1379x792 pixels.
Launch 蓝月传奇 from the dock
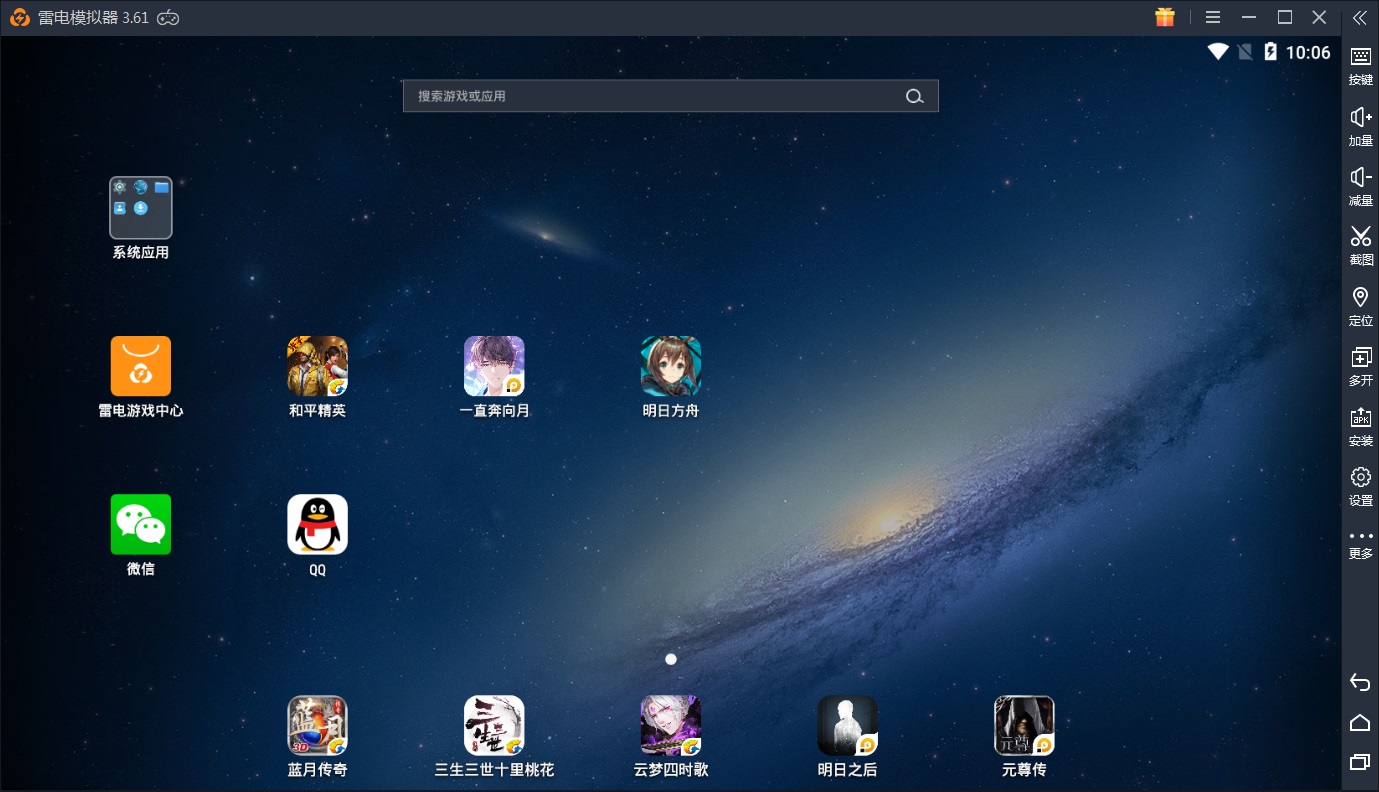pyautogui.click(x=317, y=726)
